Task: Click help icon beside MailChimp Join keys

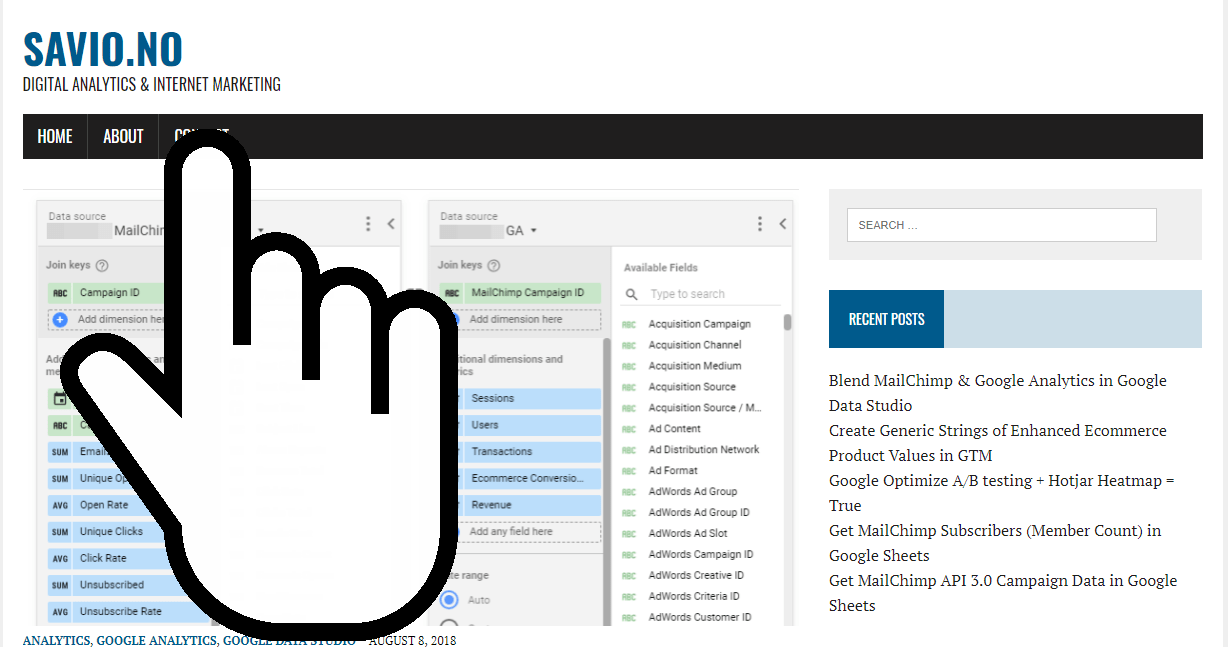Action: tap(101, 266)
